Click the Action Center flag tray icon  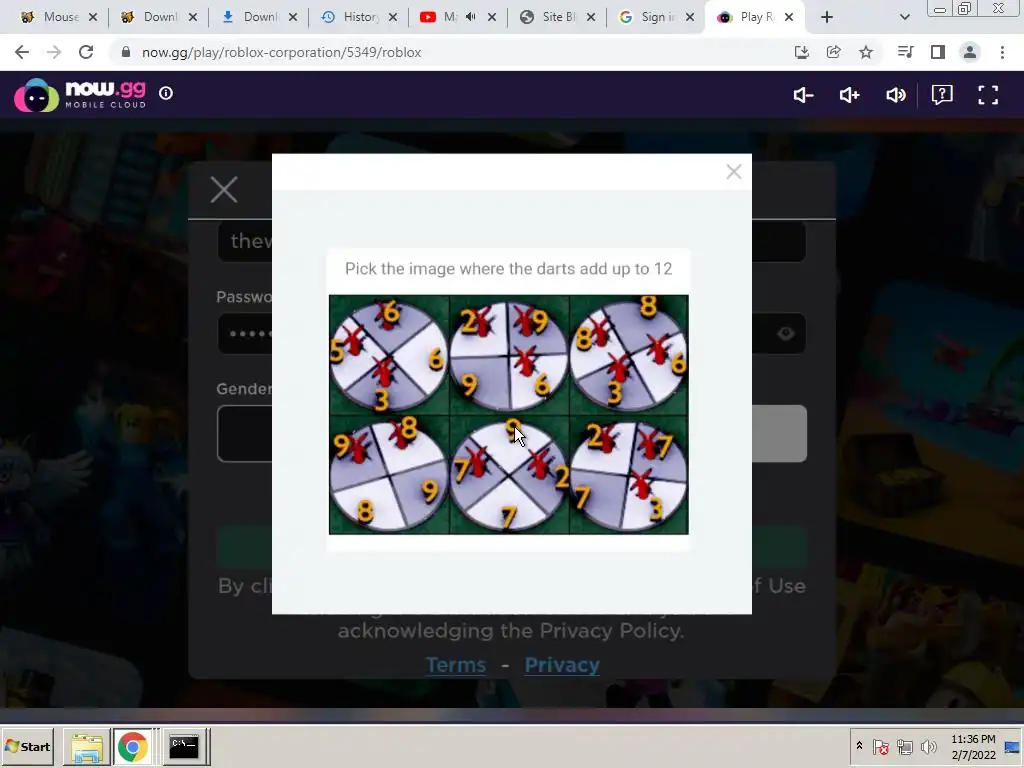click(x=880, y=746)
